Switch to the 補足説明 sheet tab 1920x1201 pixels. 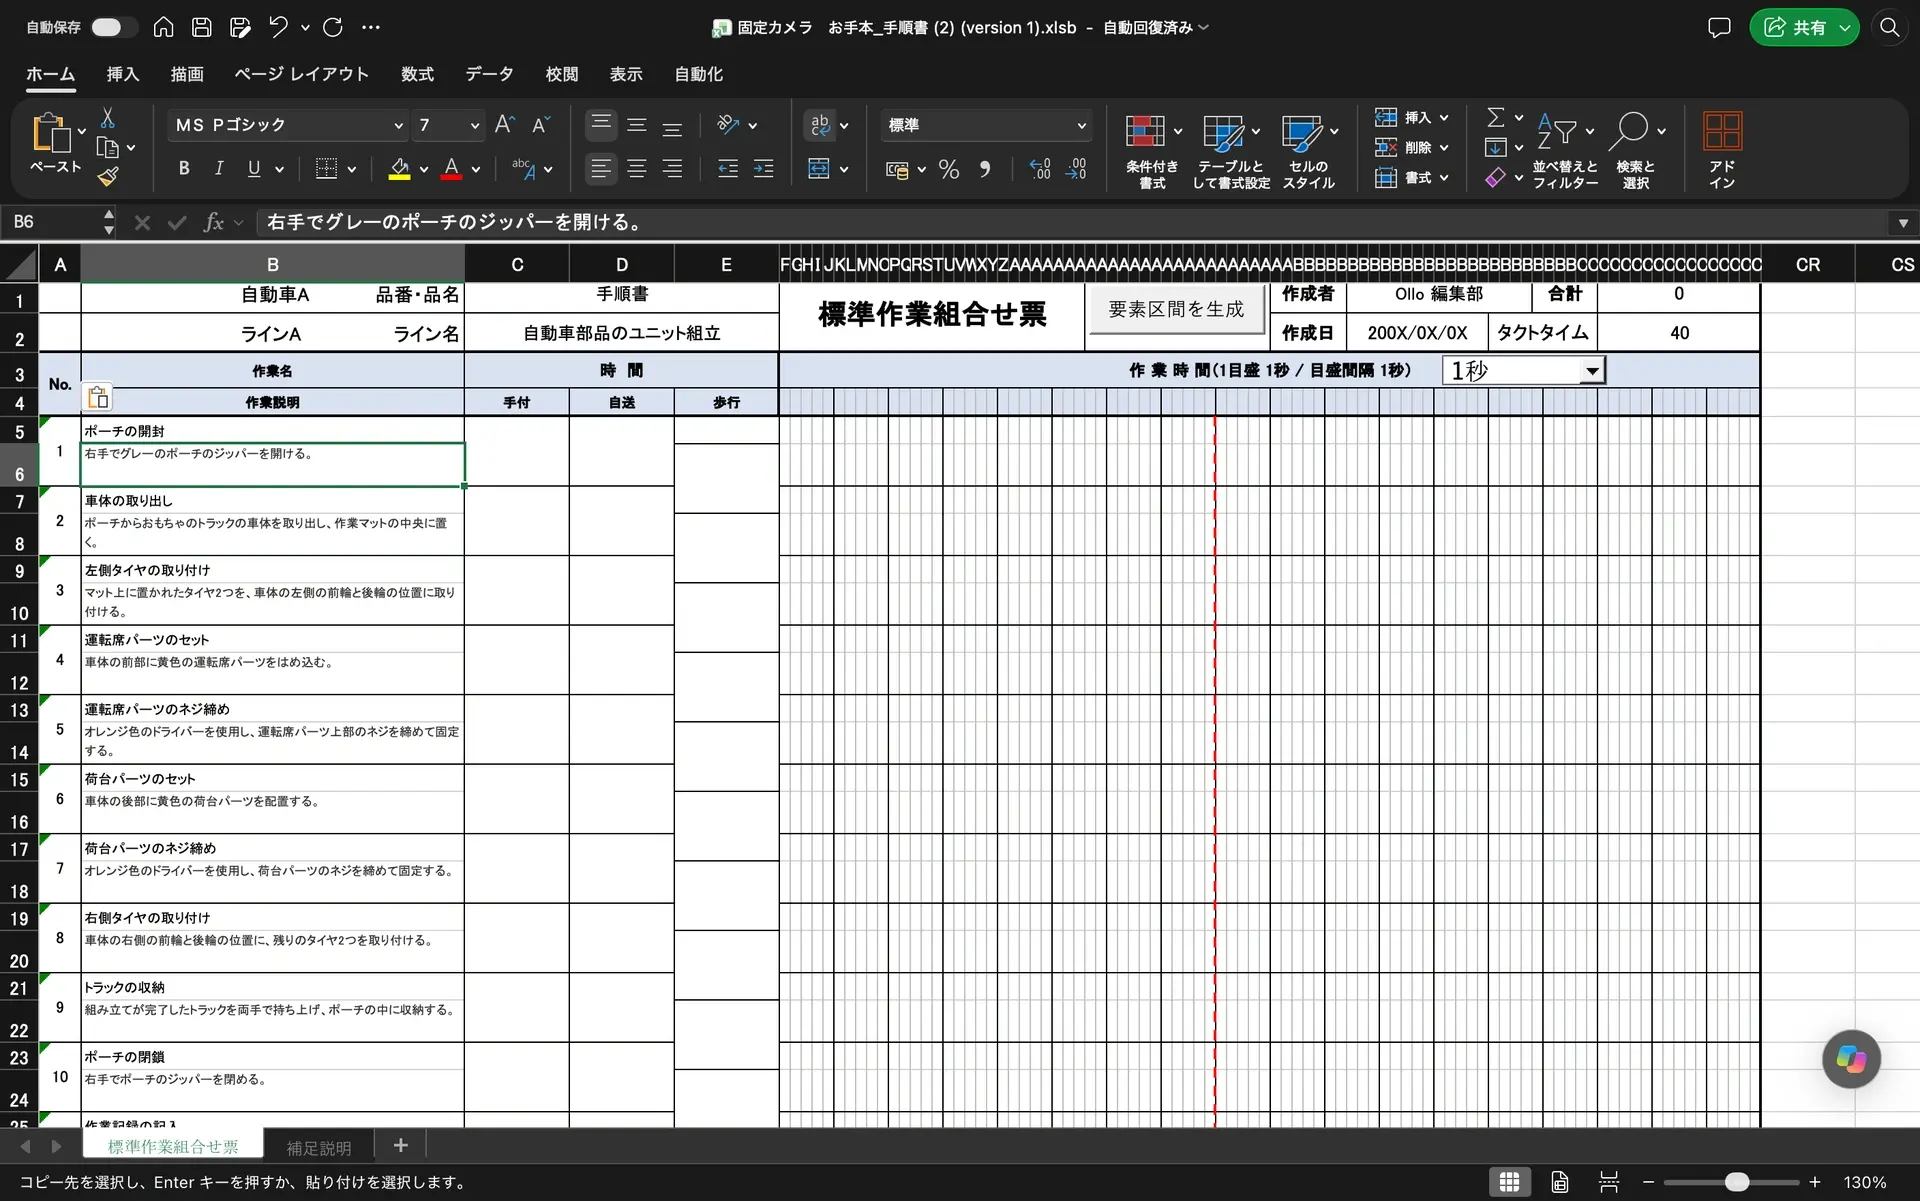tap(319, 1147)
